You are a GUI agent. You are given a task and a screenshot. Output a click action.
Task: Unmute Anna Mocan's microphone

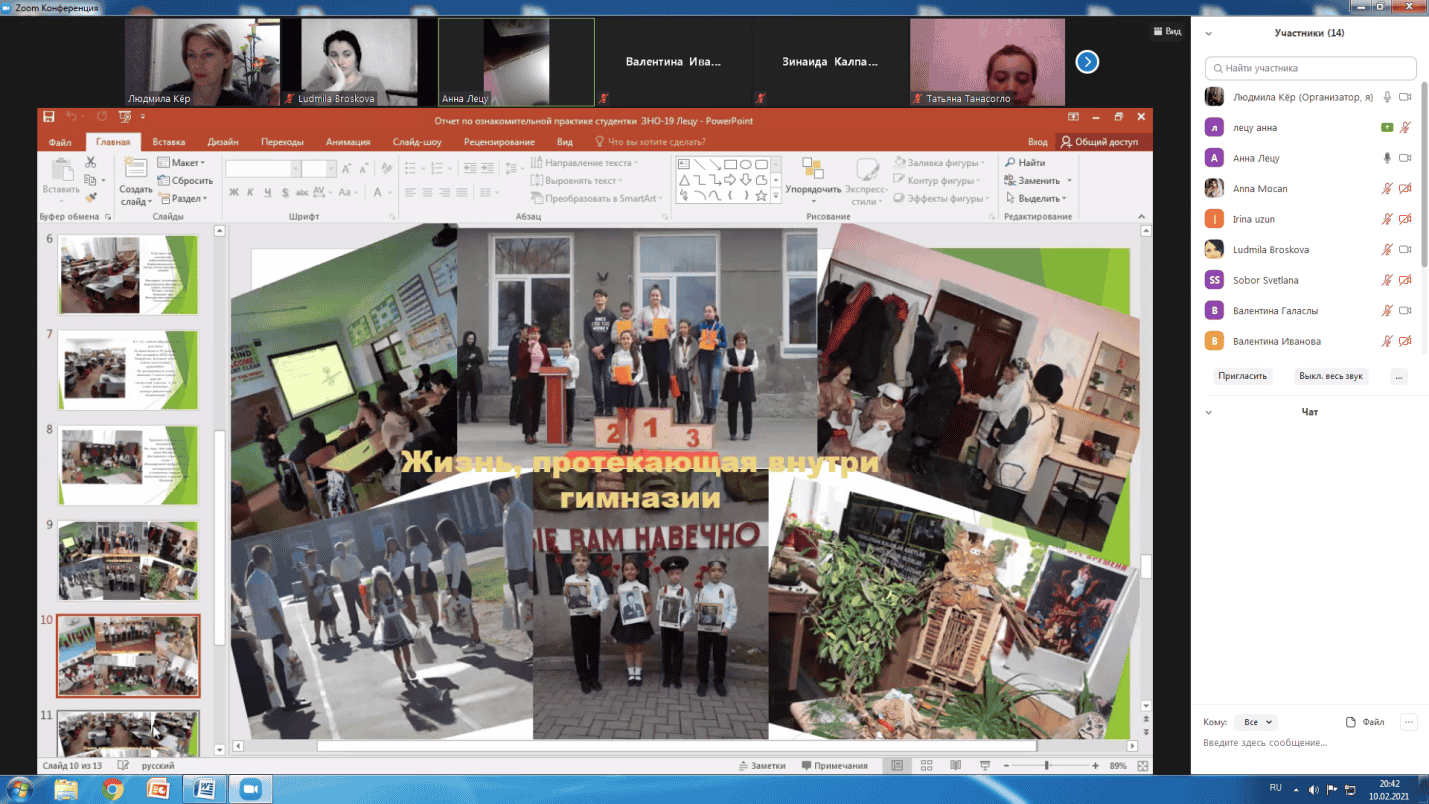1387,189
